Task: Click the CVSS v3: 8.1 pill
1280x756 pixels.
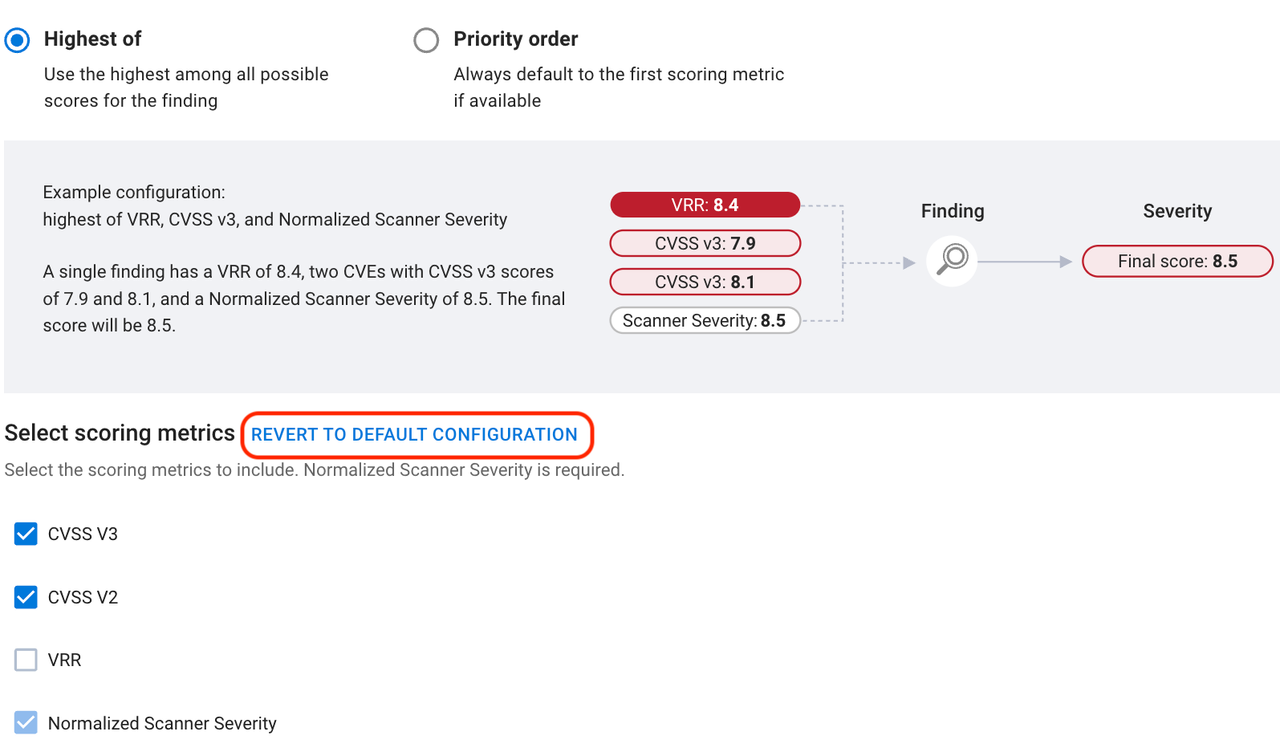Action: pyautogui.click(x=705, y=282)
